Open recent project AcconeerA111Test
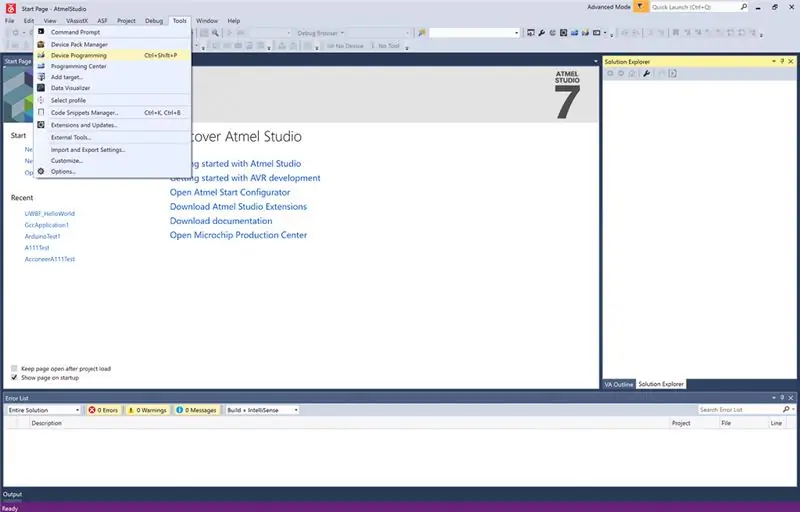 point(49,259)
